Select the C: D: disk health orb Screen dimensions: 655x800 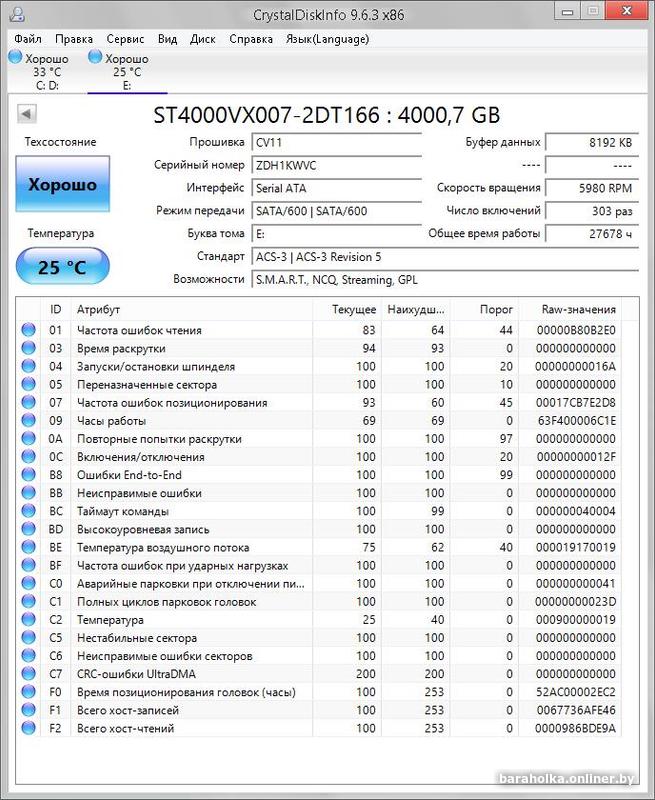click(x=16, y=57)
